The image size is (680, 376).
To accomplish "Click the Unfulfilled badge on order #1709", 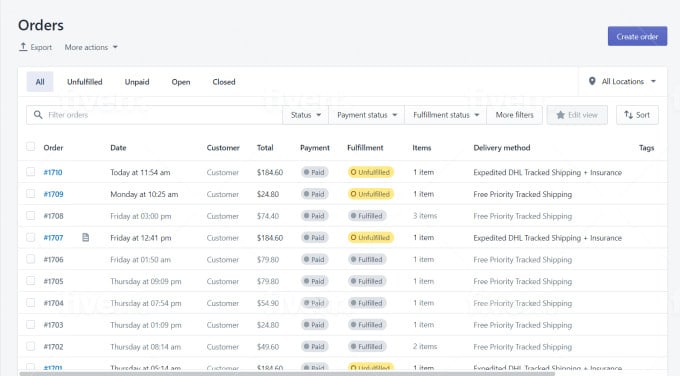I will coord(370,194).
